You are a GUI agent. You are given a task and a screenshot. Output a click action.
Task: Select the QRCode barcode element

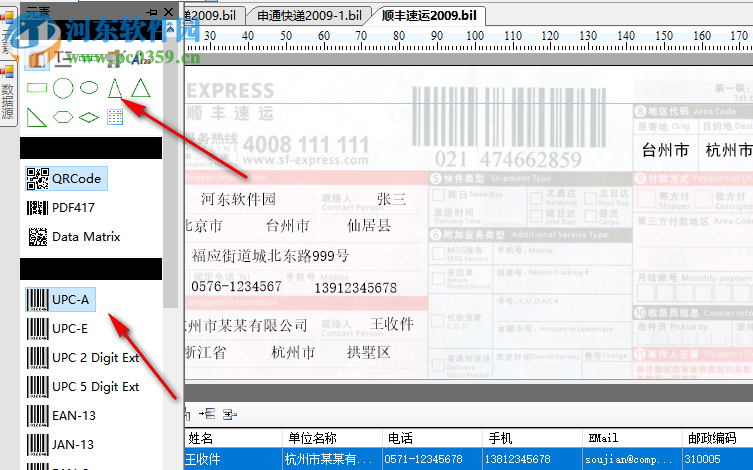click(66, 179)
